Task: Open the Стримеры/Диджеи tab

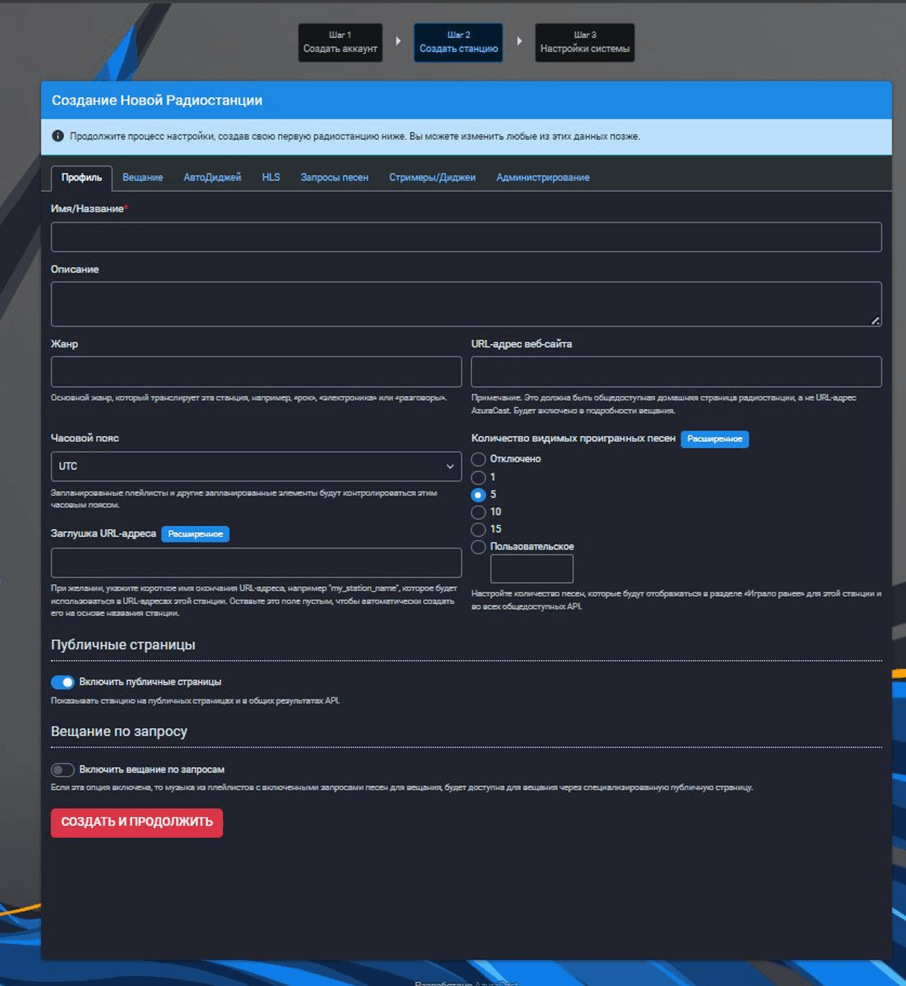Action: pyautogui.click(x=432, y=177)
